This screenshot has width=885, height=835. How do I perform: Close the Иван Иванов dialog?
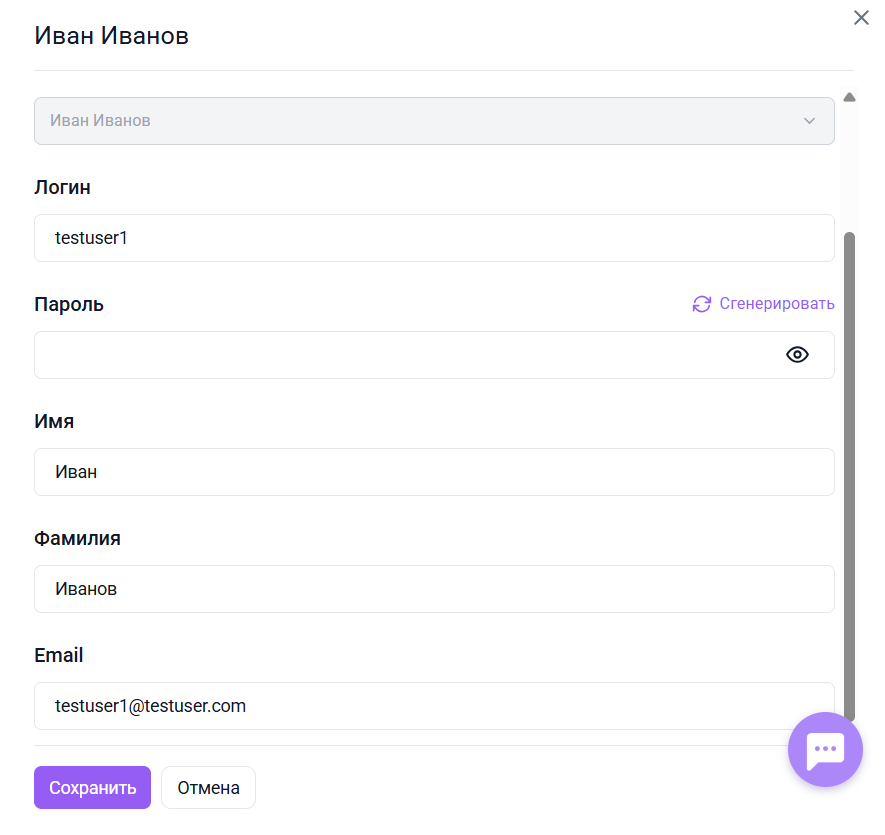(x=861, y=18)
